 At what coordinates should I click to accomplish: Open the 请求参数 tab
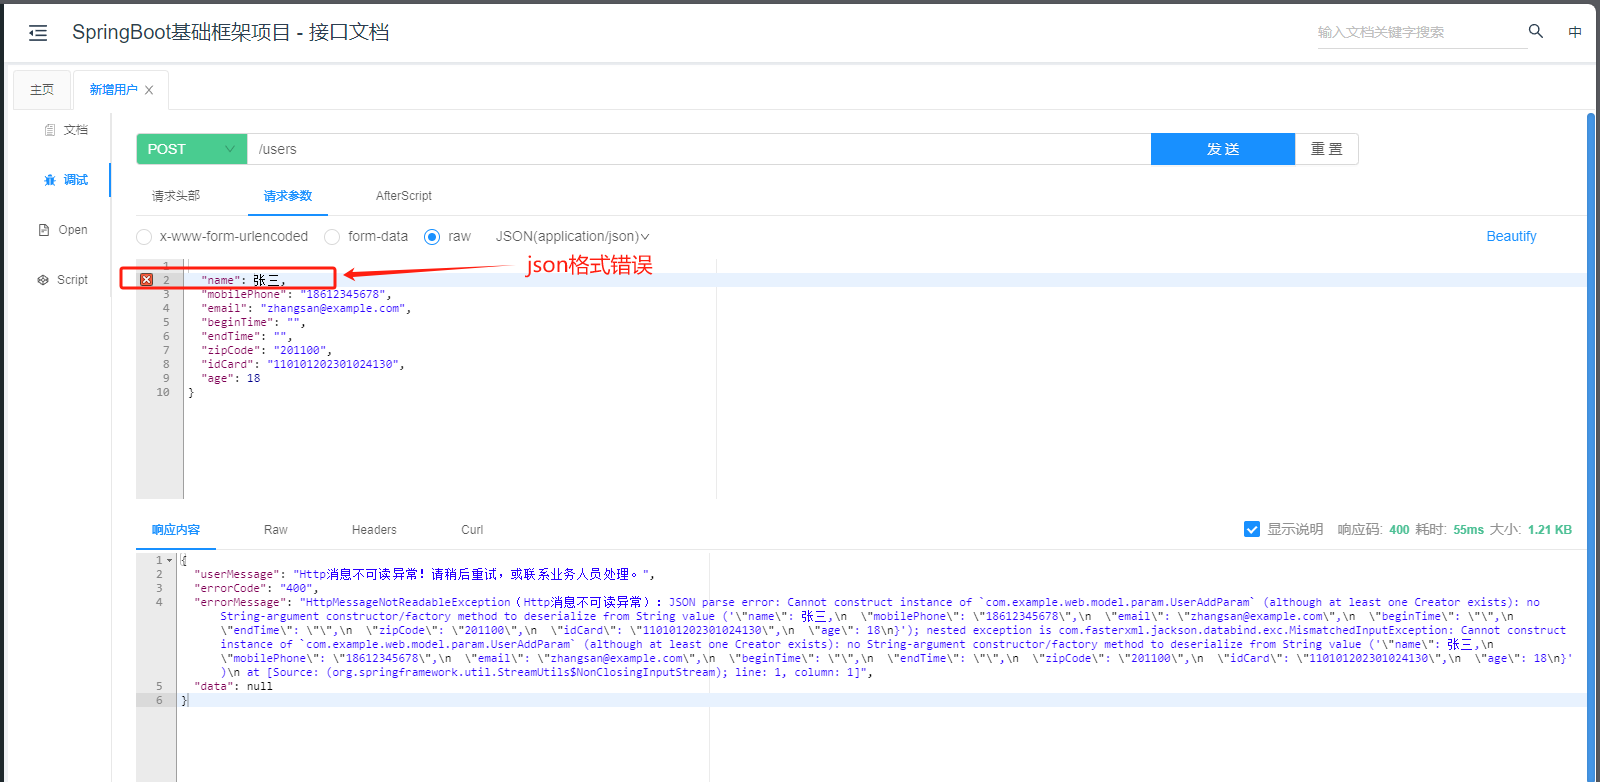[x=288, y=196]
